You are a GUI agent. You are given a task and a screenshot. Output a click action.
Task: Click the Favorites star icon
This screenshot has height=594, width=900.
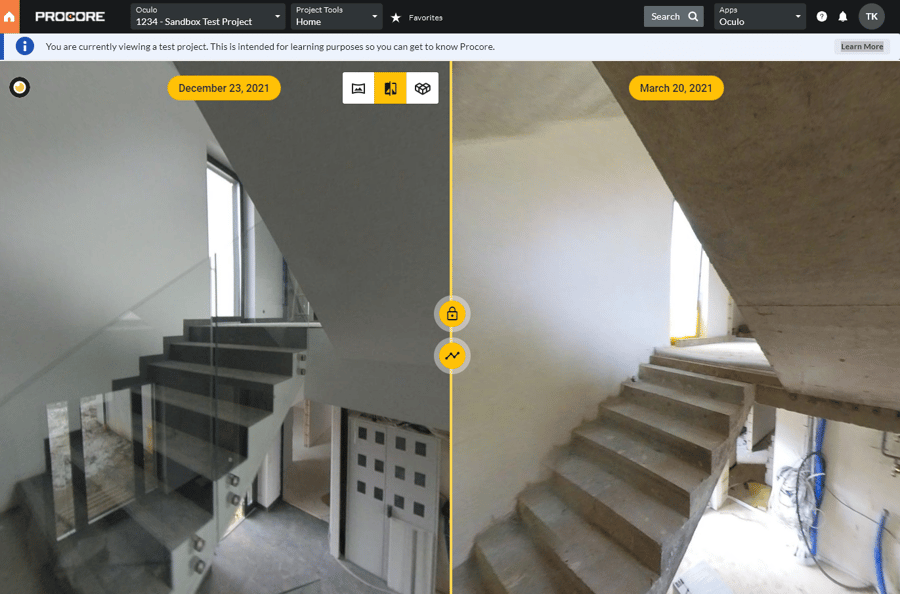point(396,17)
